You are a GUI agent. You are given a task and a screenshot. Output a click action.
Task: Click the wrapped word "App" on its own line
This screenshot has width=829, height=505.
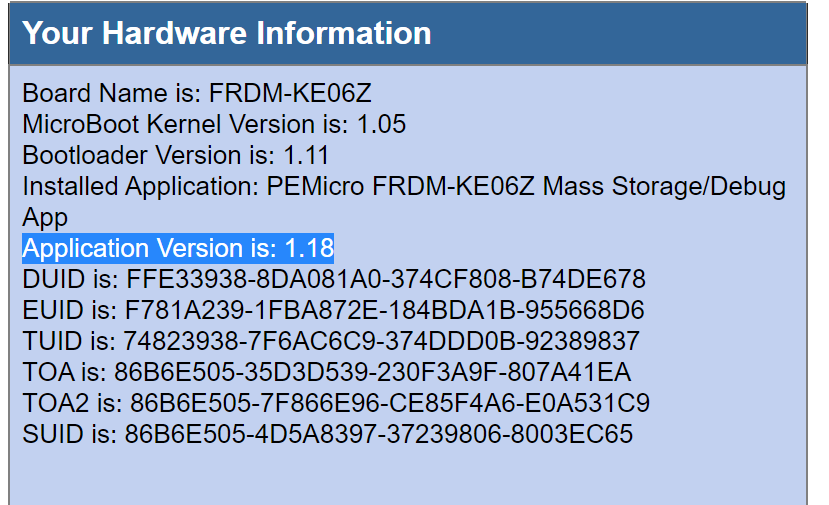[45, 218]
